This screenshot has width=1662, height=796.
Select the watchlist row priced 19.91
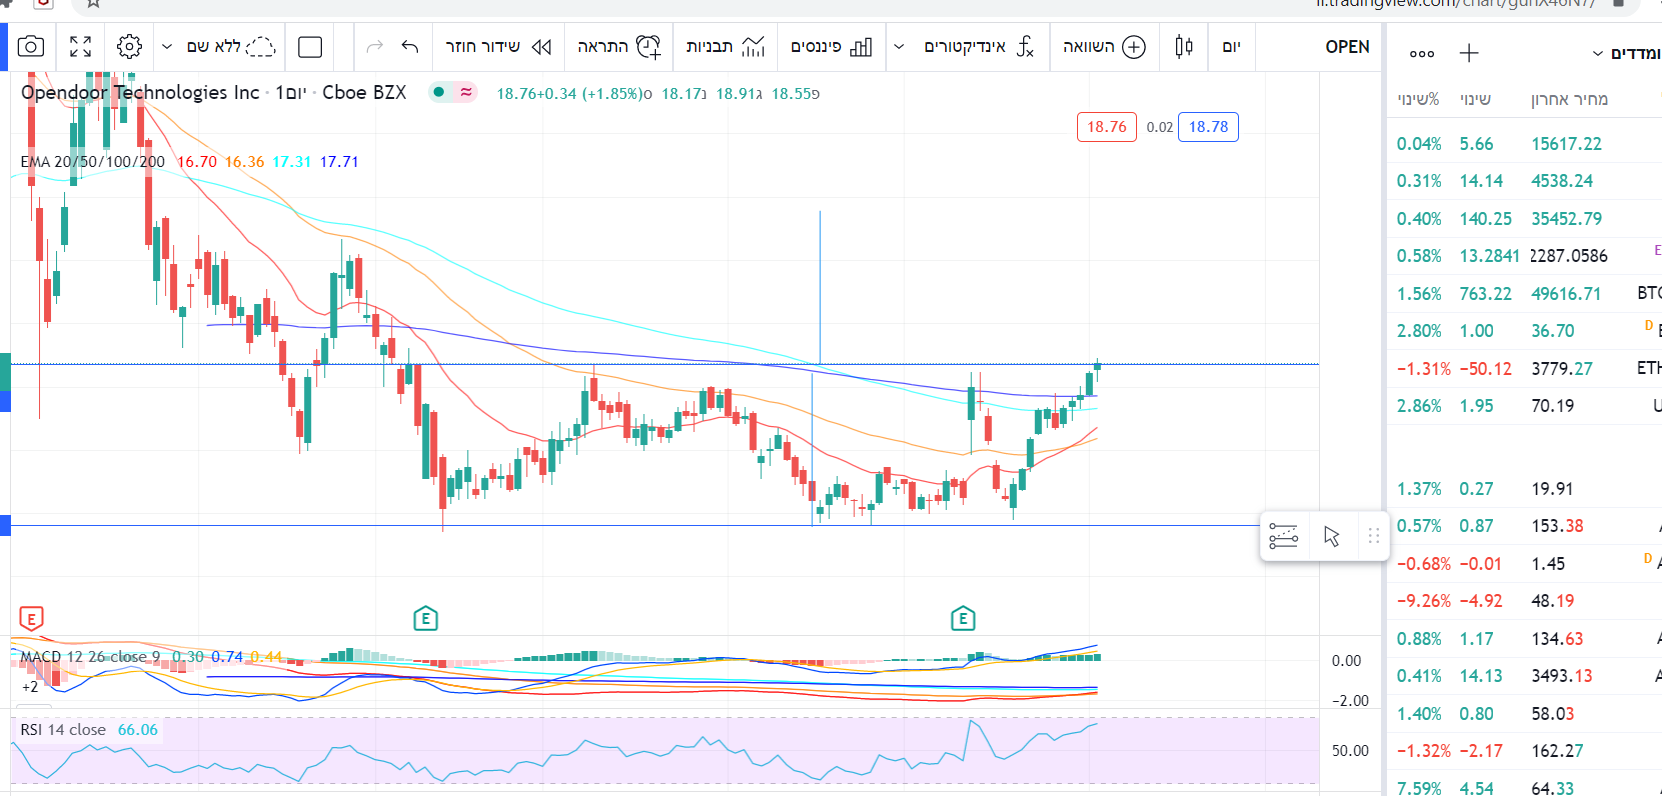pos(1525,489)
